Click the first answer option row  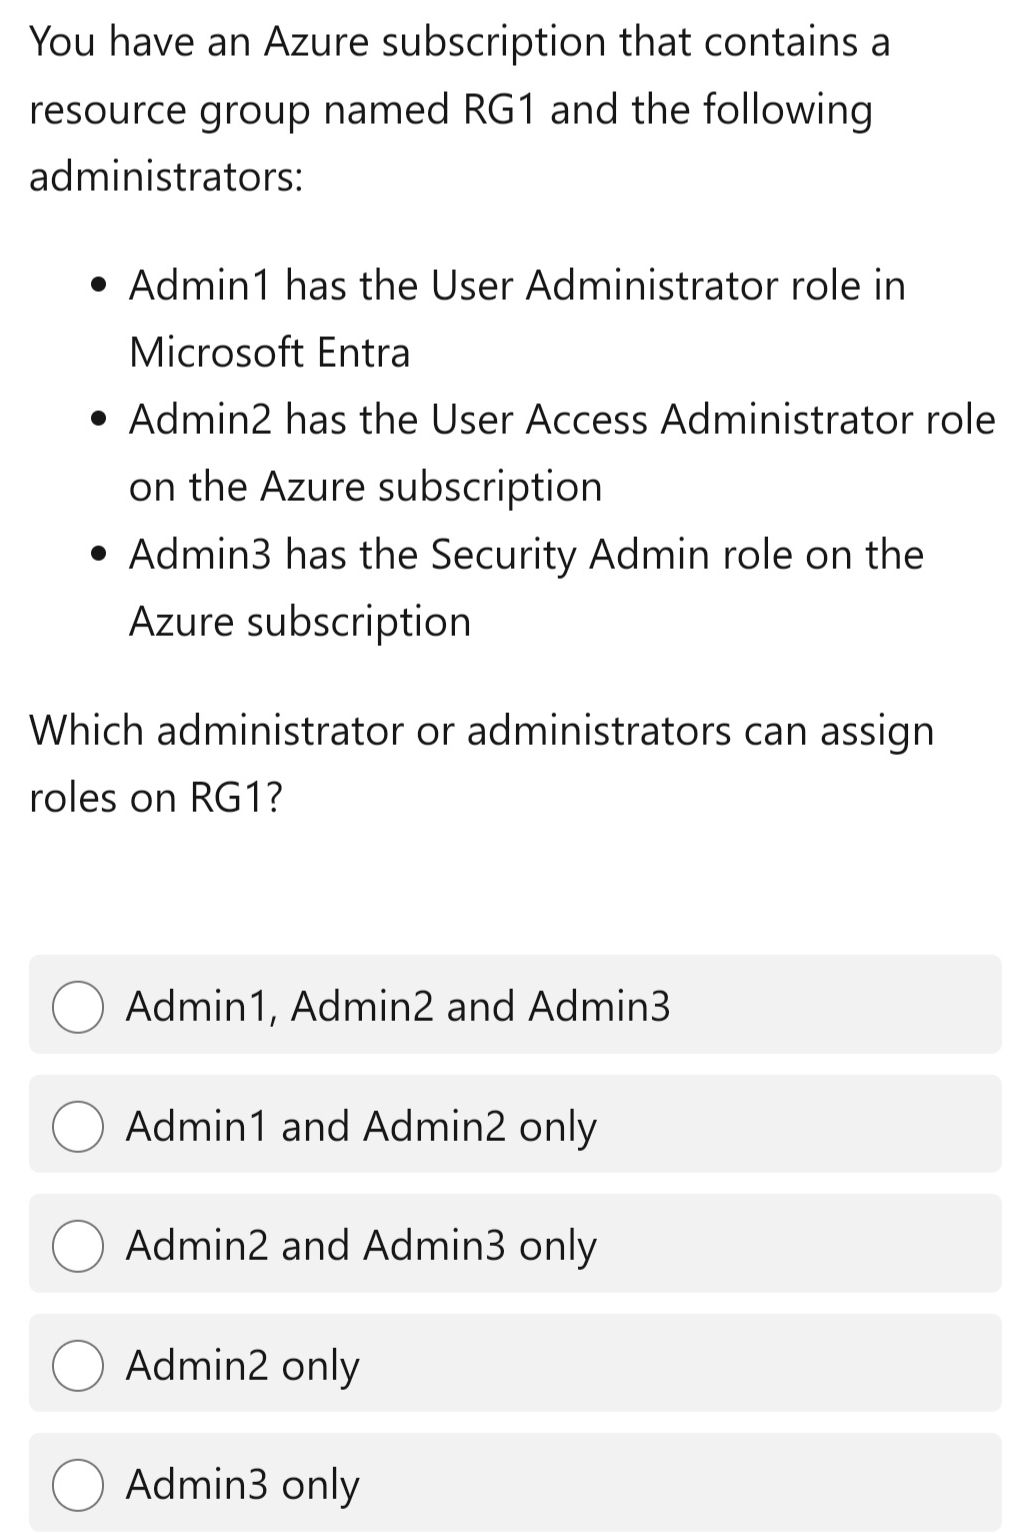pyautogui.click(x=516, y=1006)
